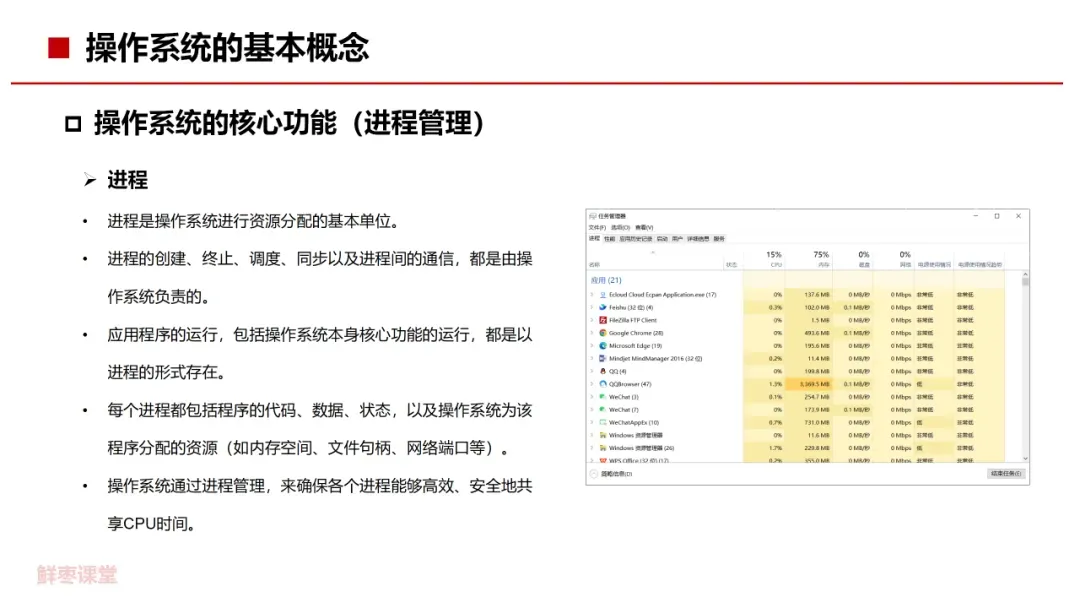Screen dimensions: 1080x608
Task: Click the scrollbar up arrow in Task Manager
Action: pos(1025,274)
